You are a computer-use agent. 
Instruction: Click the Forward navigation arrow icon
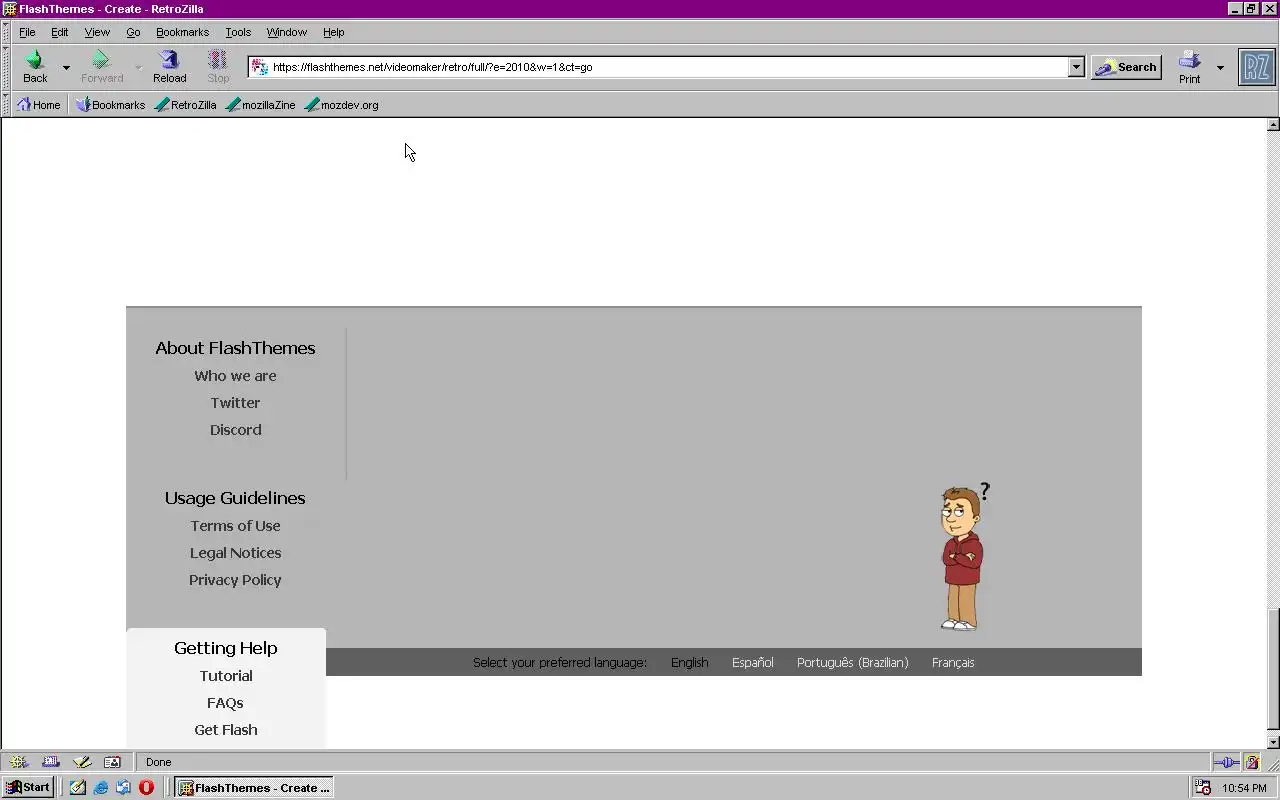click(x=100, y=61)
